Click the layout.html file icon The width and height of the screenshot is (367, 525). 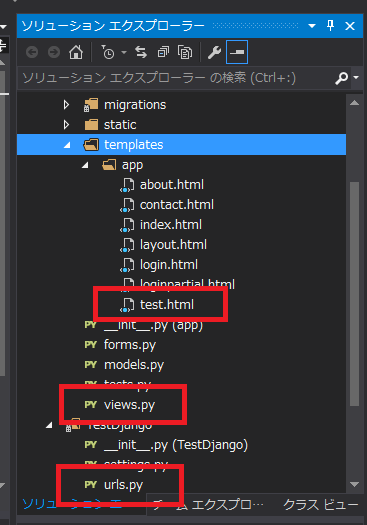[x=127, y=245]
